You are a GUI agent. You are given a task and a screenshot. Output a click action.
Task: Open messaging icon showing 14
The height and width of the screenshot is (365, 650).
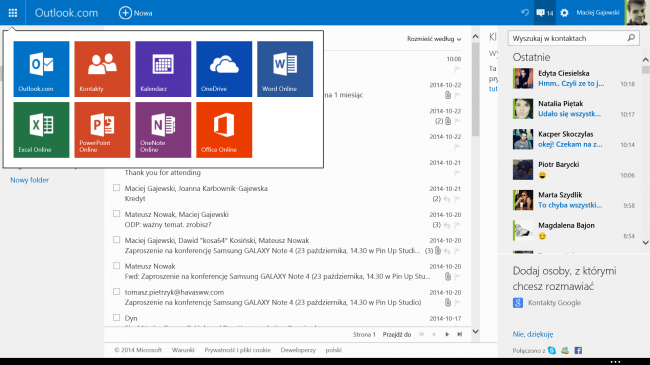pos(544,13)
